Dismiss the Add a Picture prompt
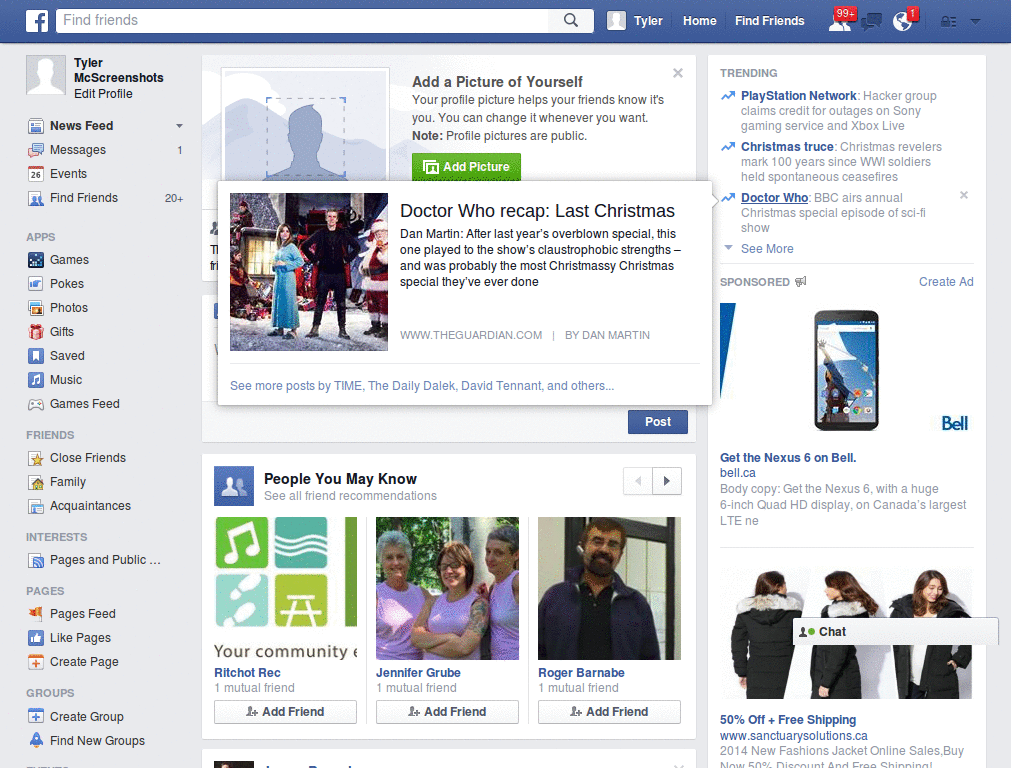Screen dimensions: 1024x768 (x=678, y=73)
